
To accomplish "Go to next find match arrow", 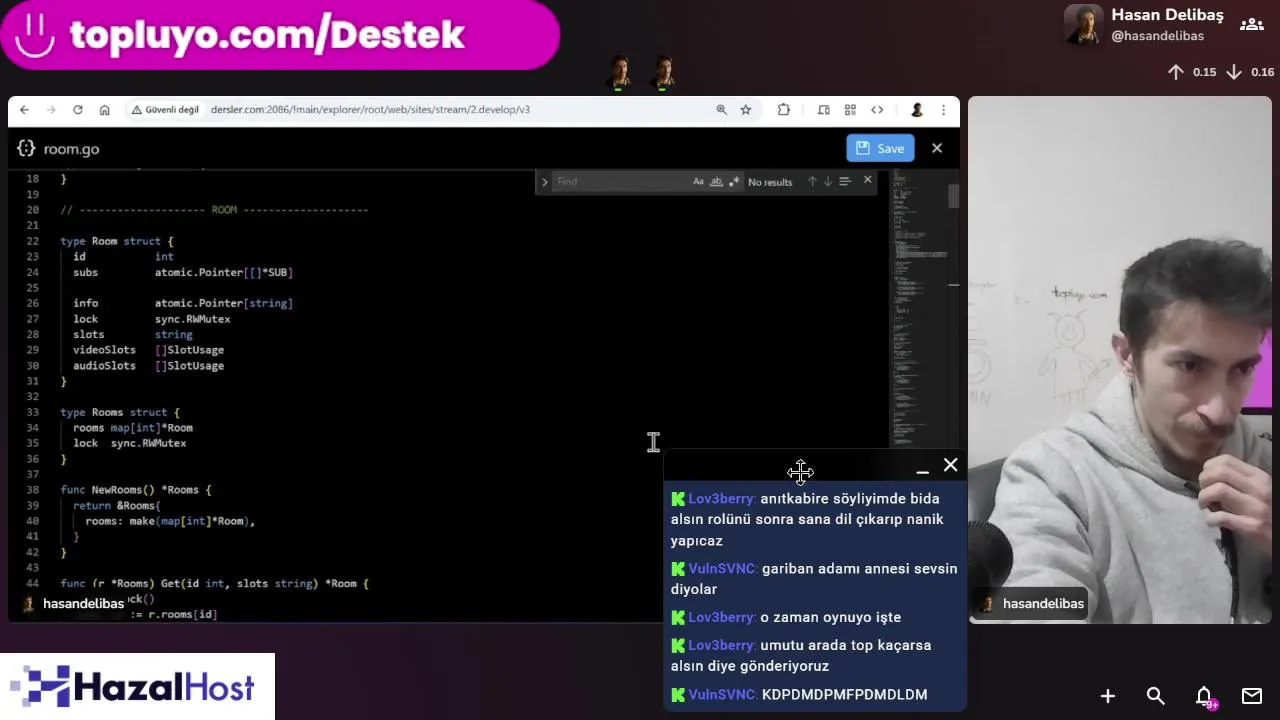I will (827, 181).
